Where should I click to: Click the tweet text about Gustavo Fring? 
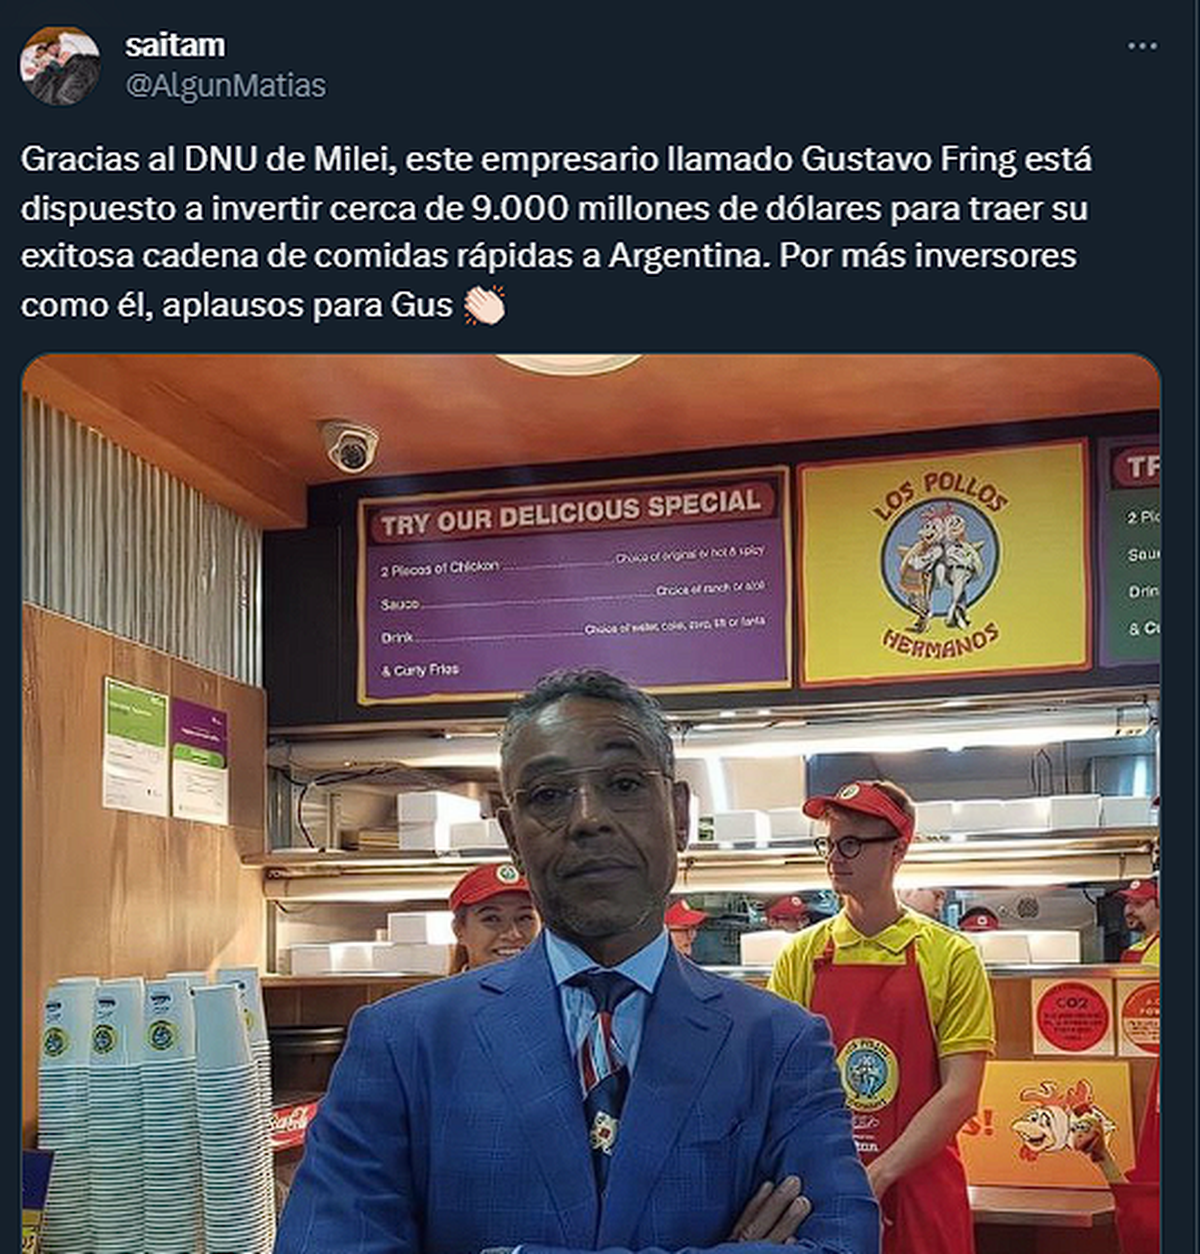556,231
